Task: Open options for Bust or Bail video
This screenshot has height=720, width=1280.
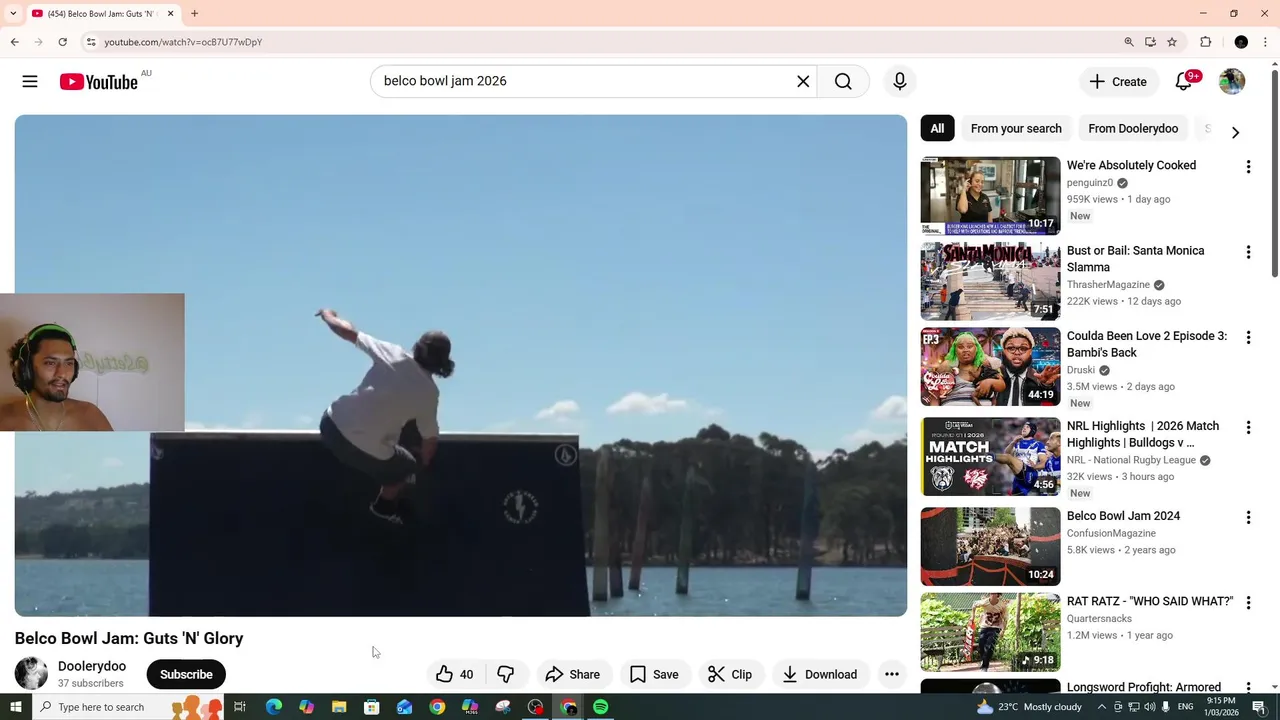Action: tap(1248, 252)
